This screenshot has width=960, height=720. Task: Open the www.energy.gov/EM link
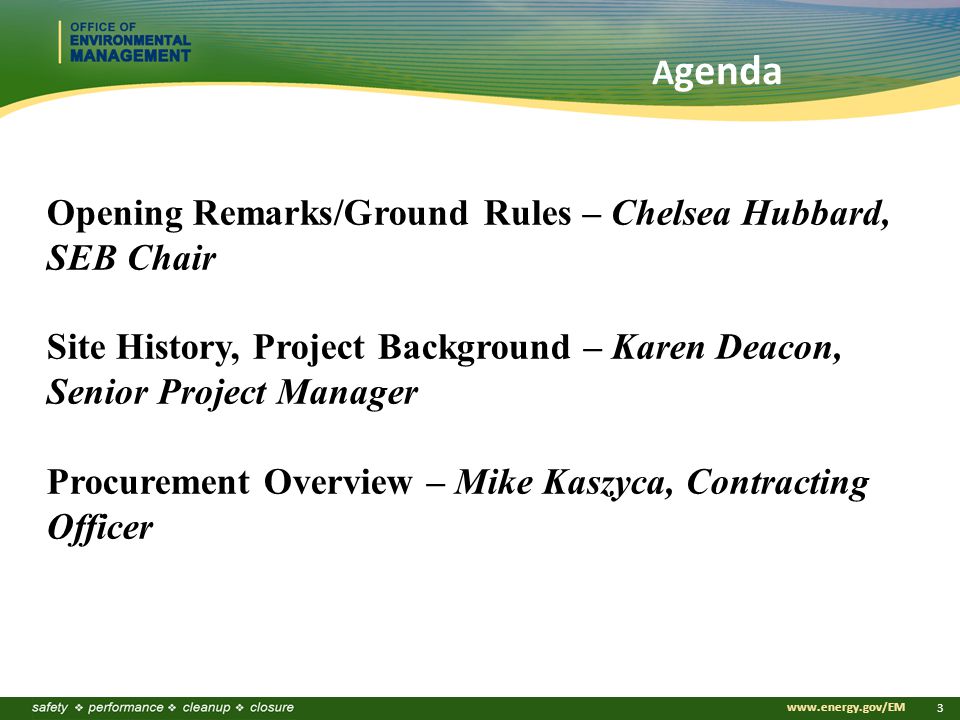846,708
